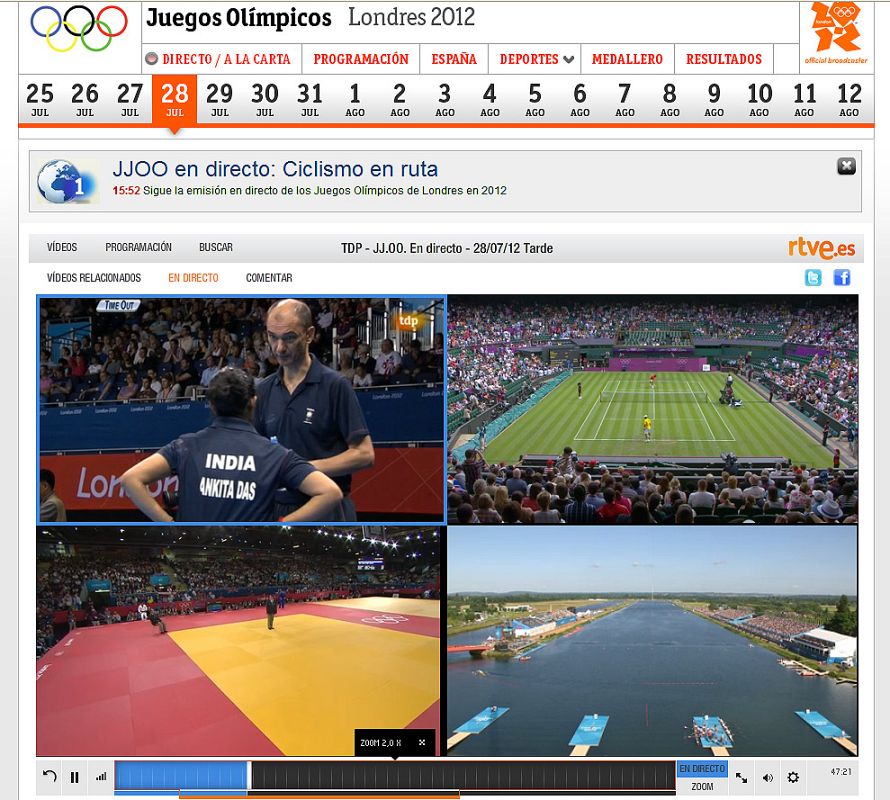Viewport: 890px width, 800px height.
Task: Select the Wimbledon tennis video feed
Action: [x=652, y=409]
